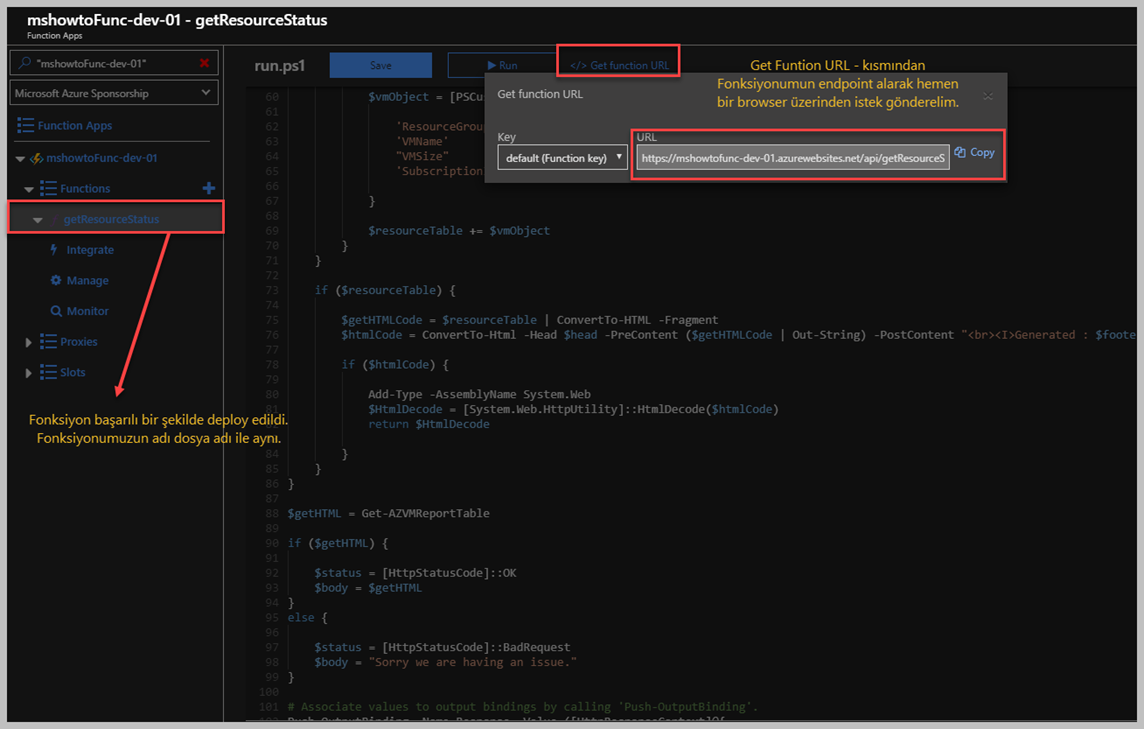Expand the Proxies tree node
This screenshot has width=1144, height=729.
(x=28, y=342)
